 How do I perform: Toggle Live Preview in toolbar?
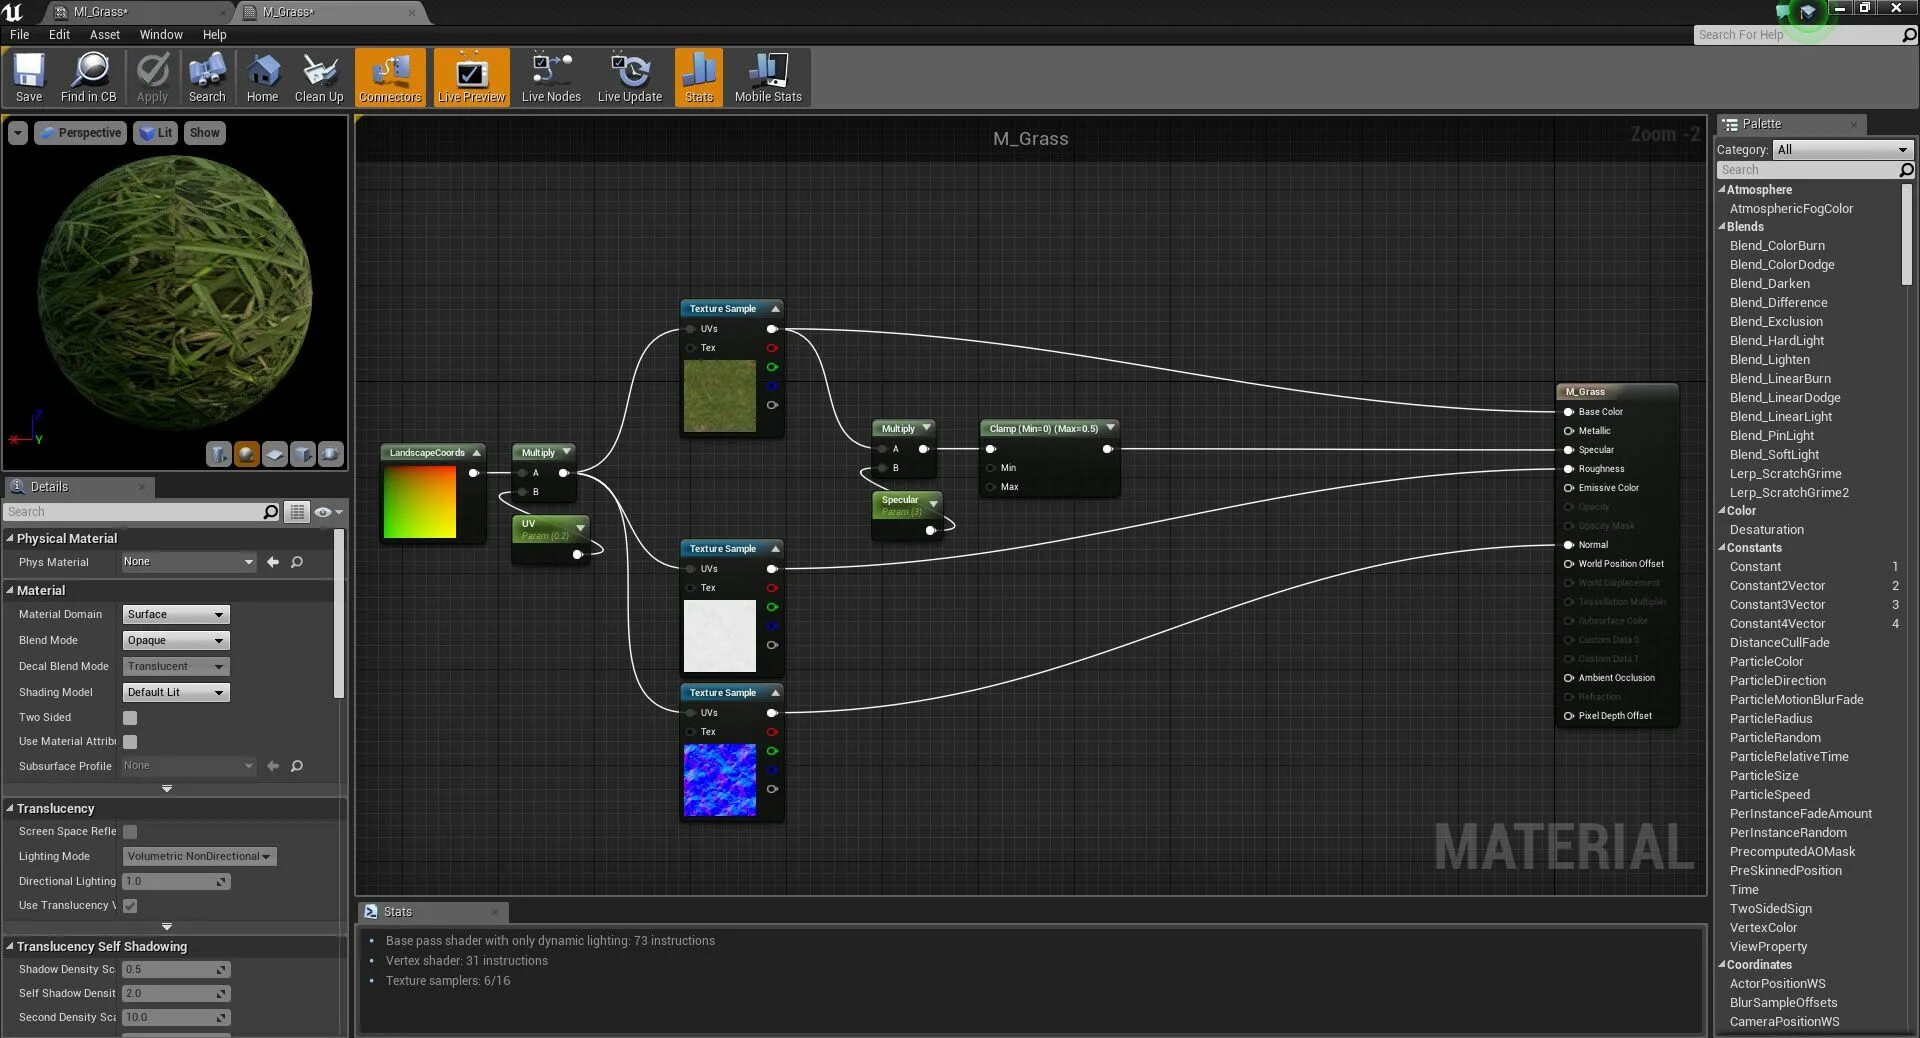coord(471,78)
